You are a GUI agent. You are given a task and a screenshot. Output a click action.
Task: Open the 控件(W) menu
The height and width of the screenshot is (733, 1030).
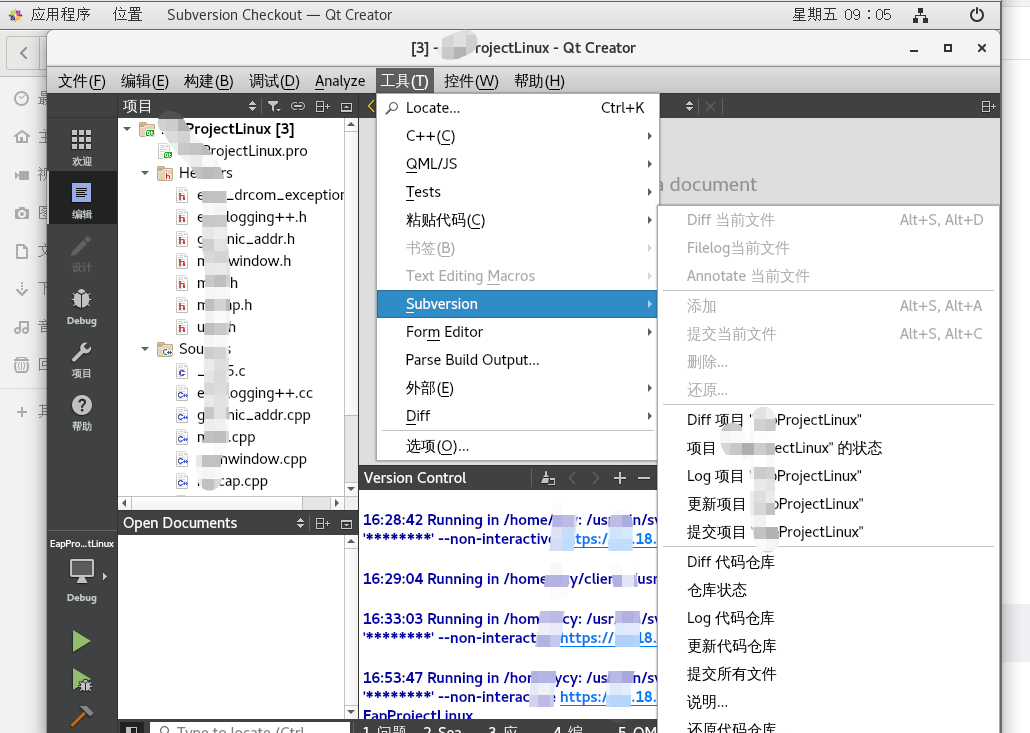pos(471,81)
